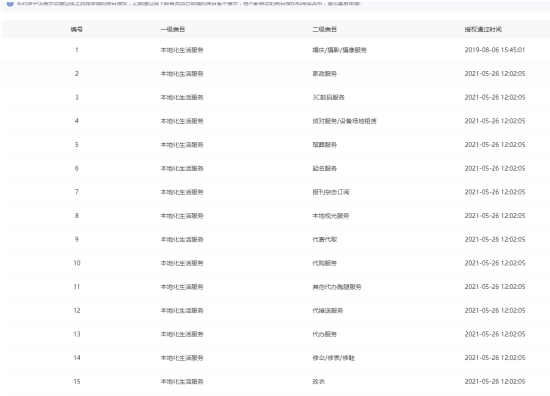
Task: Click row number 3 in 编号 column
Action: (x=76, y=97)
